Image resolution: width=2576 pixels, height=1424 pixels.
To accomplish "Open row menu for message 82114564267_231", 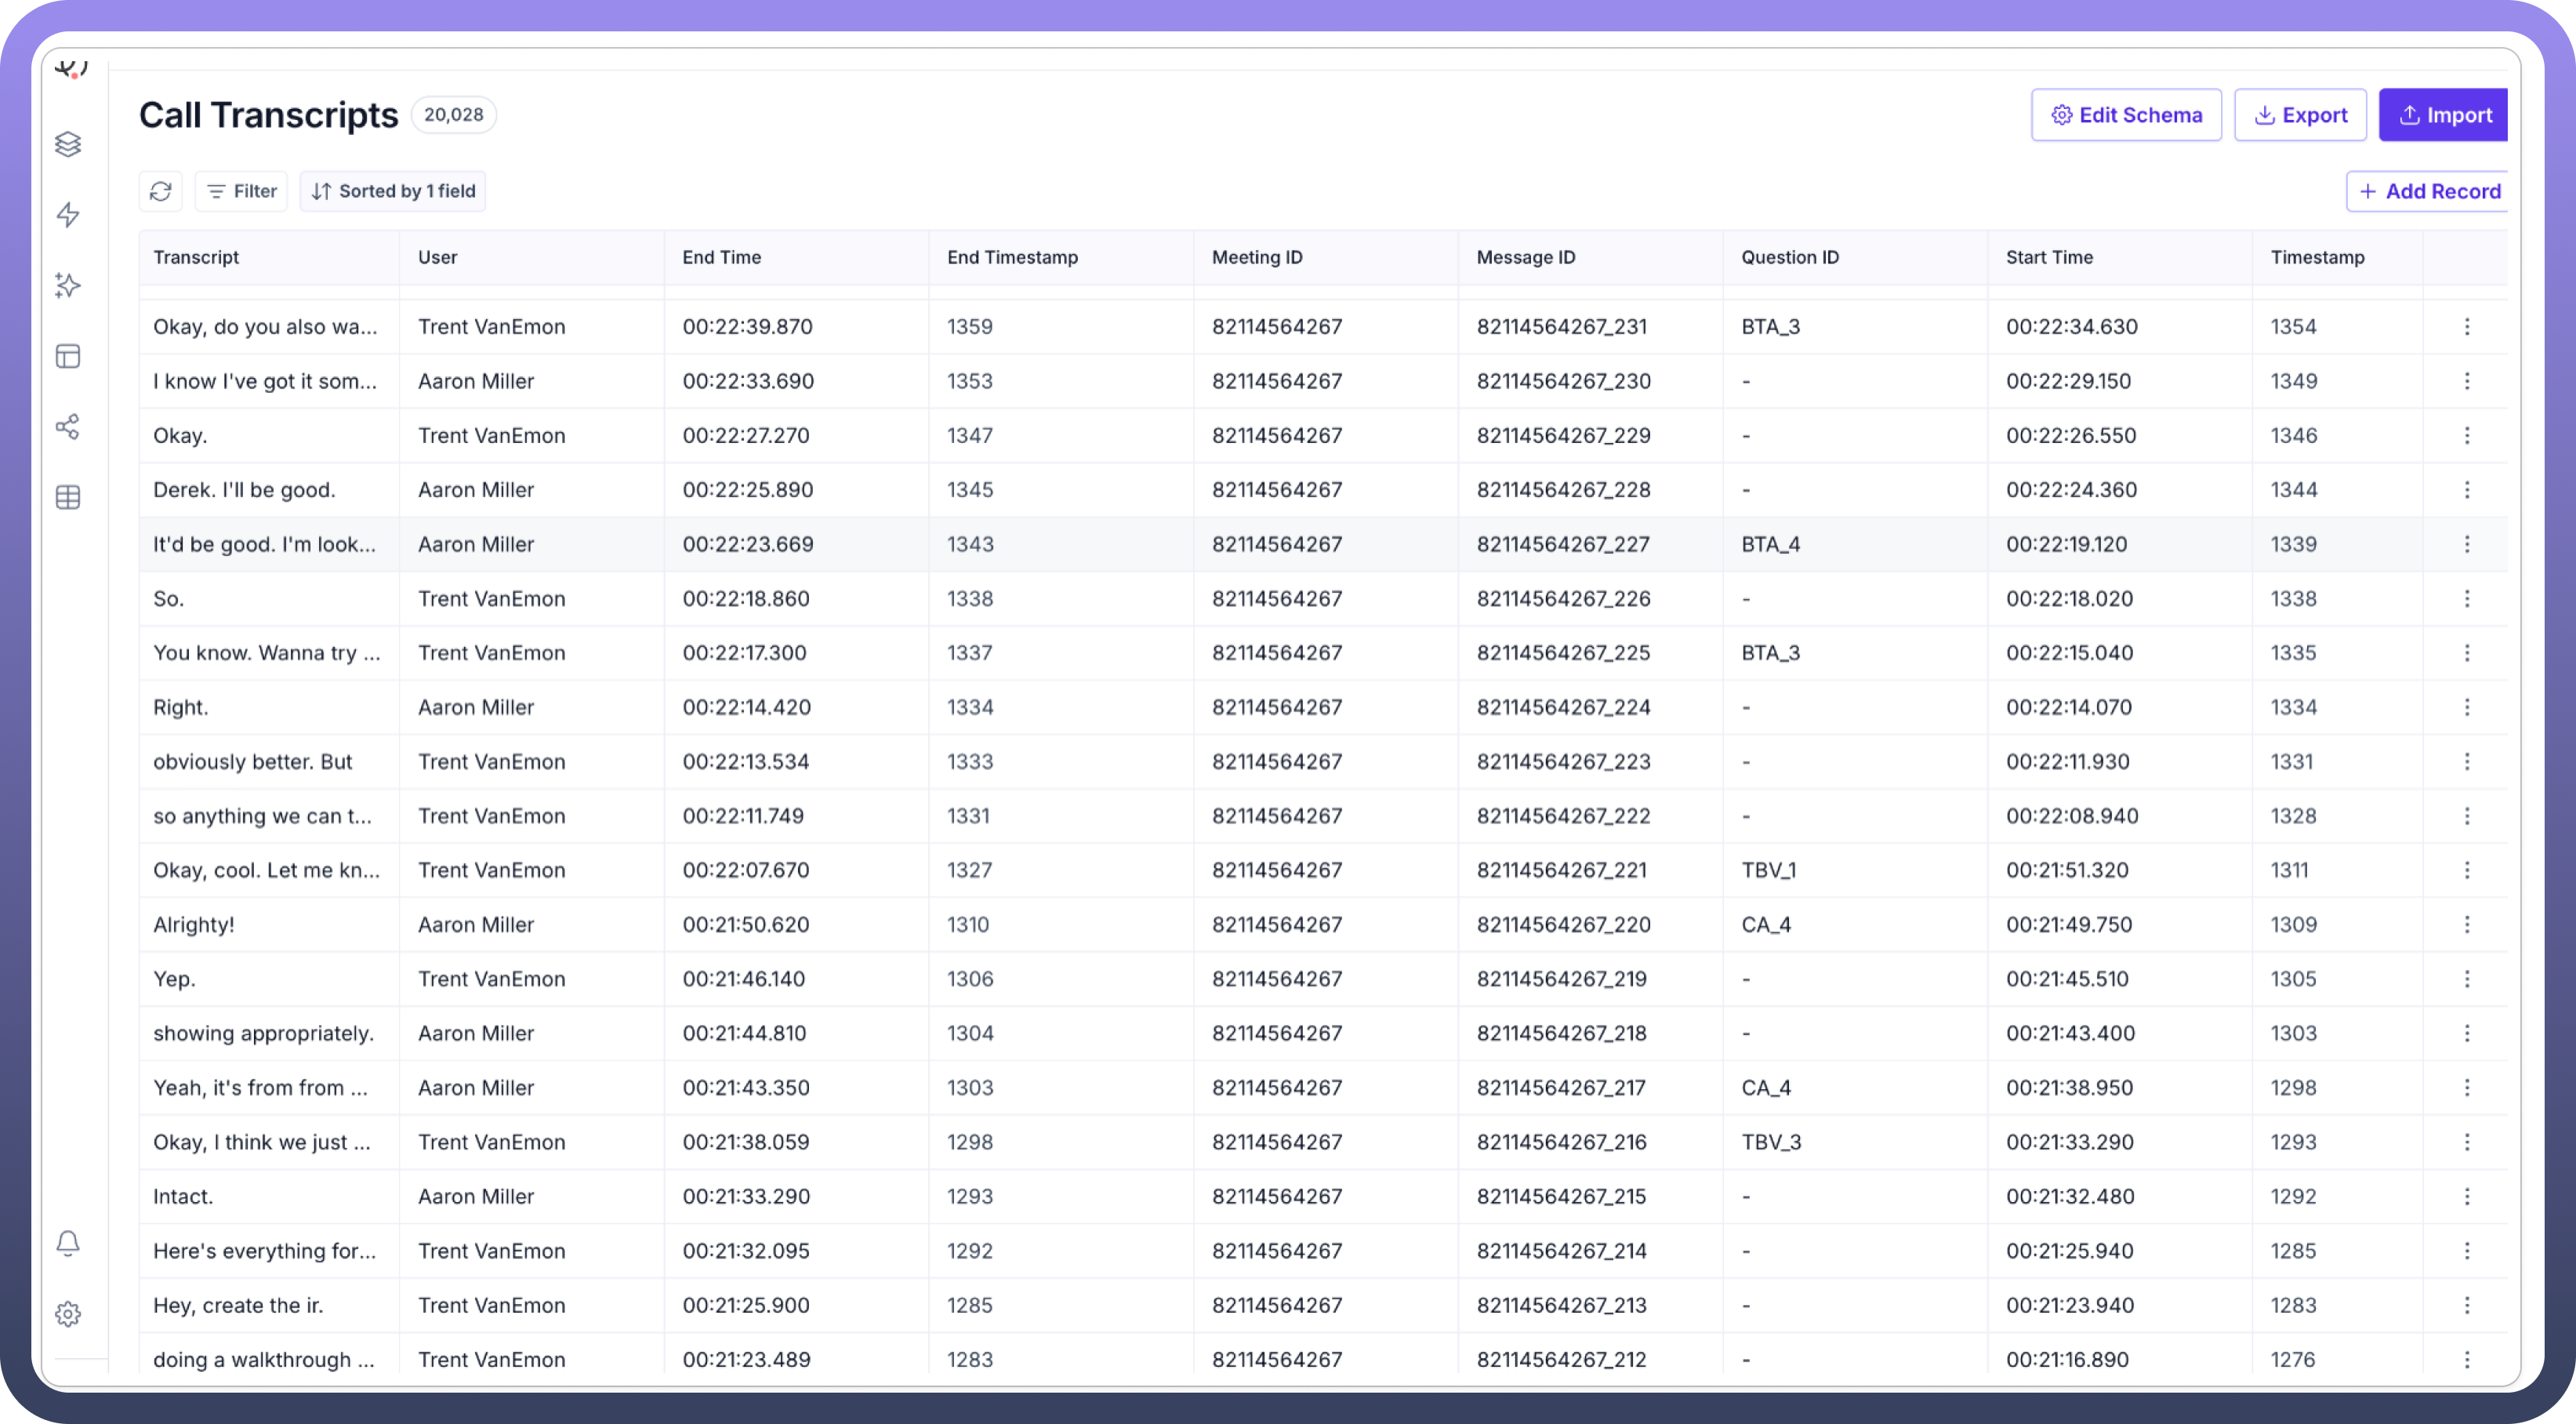I will tap(2467, 327).
